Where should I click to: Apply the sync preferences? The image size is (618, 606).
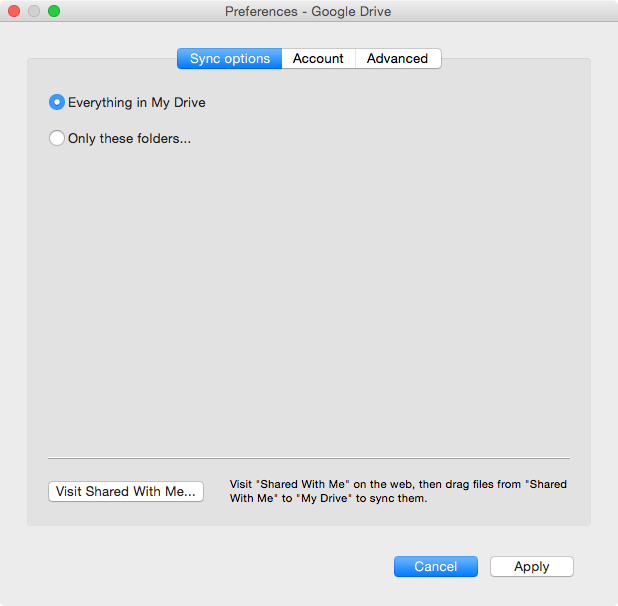(x=532, y=567)
